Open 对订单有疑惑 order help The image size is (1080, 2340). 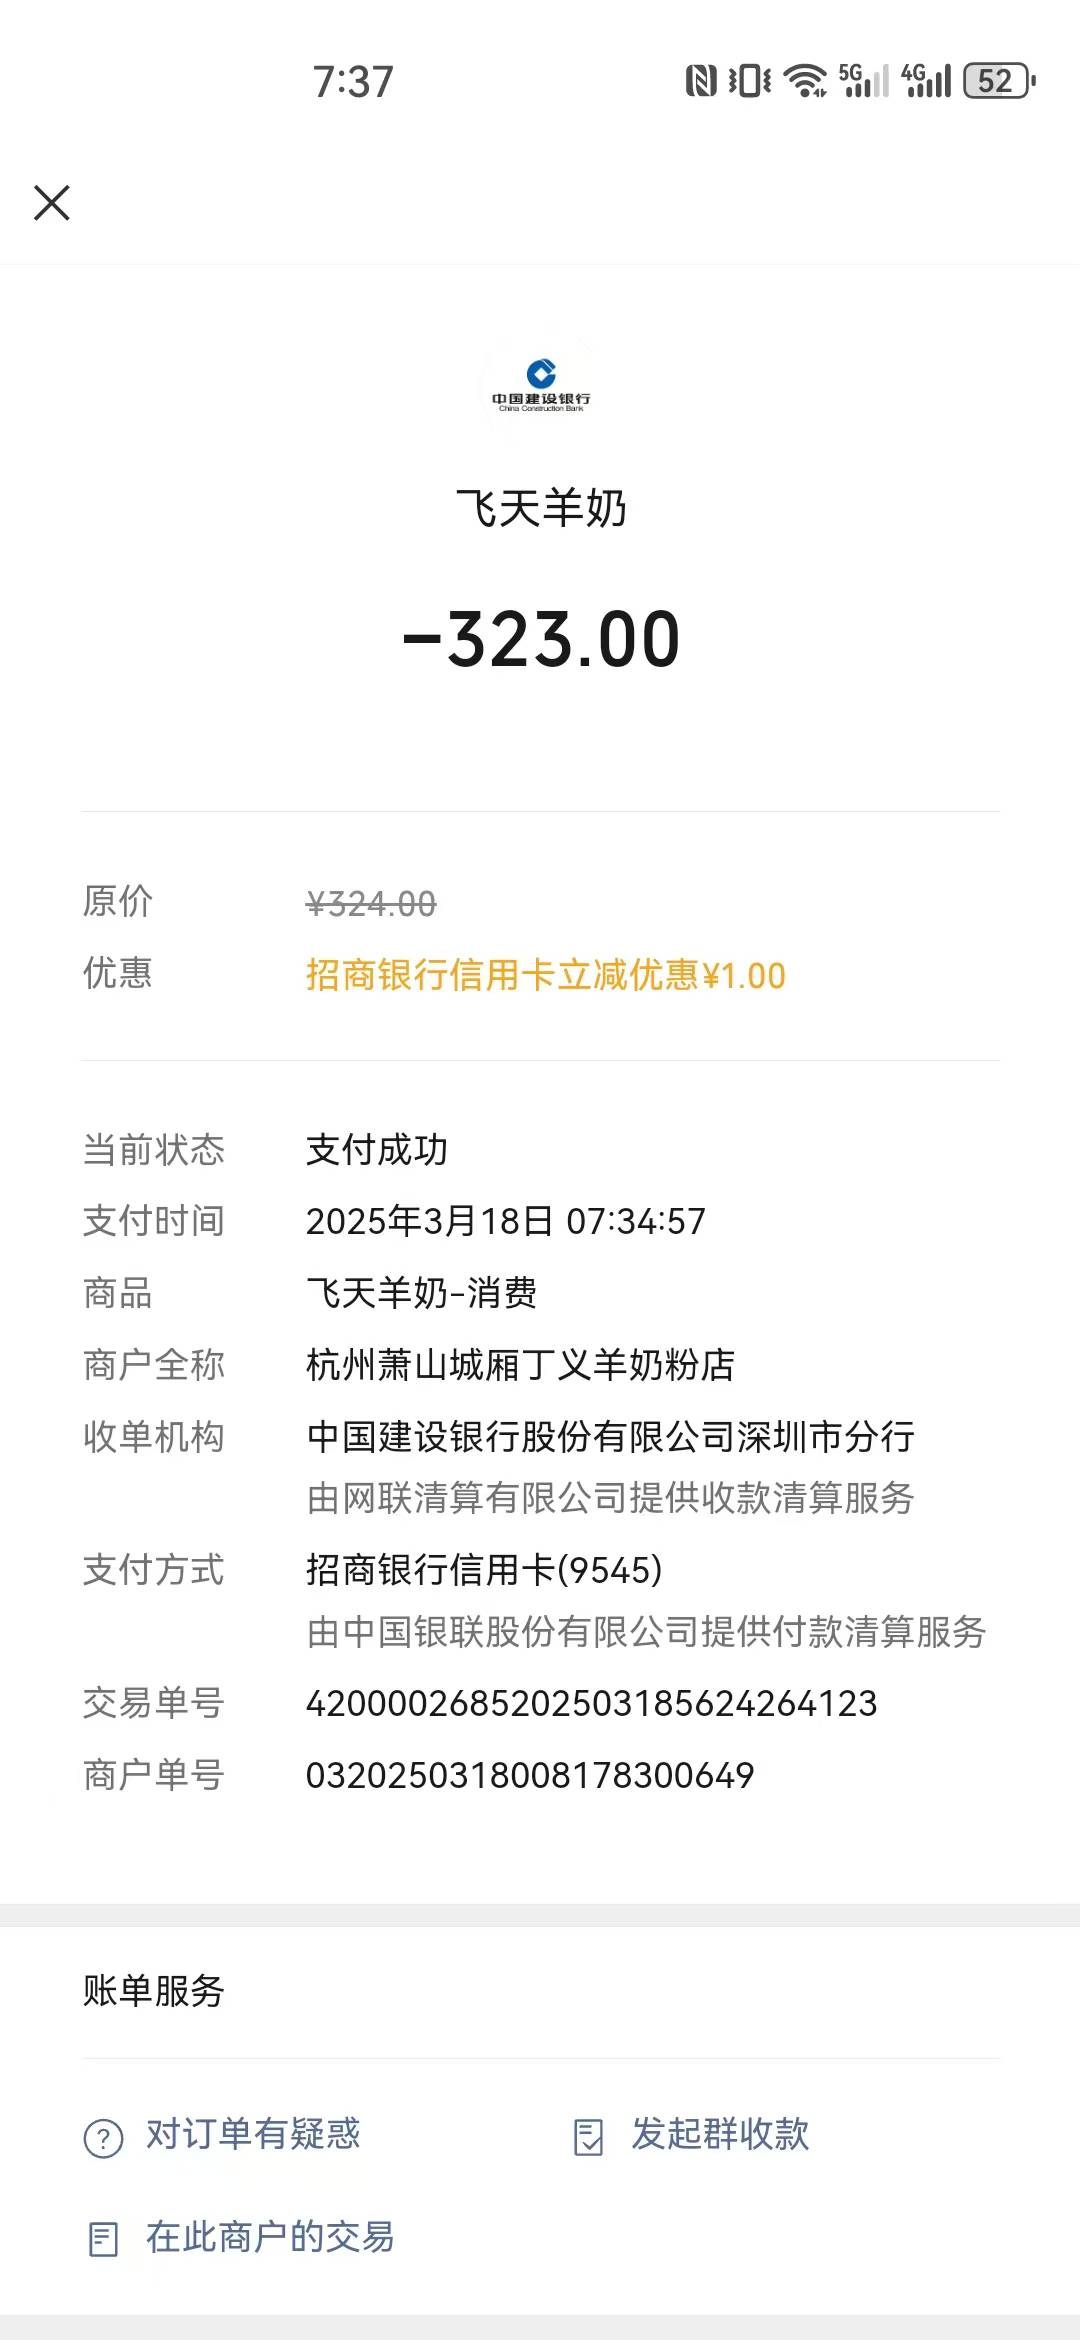[253, 2134]
